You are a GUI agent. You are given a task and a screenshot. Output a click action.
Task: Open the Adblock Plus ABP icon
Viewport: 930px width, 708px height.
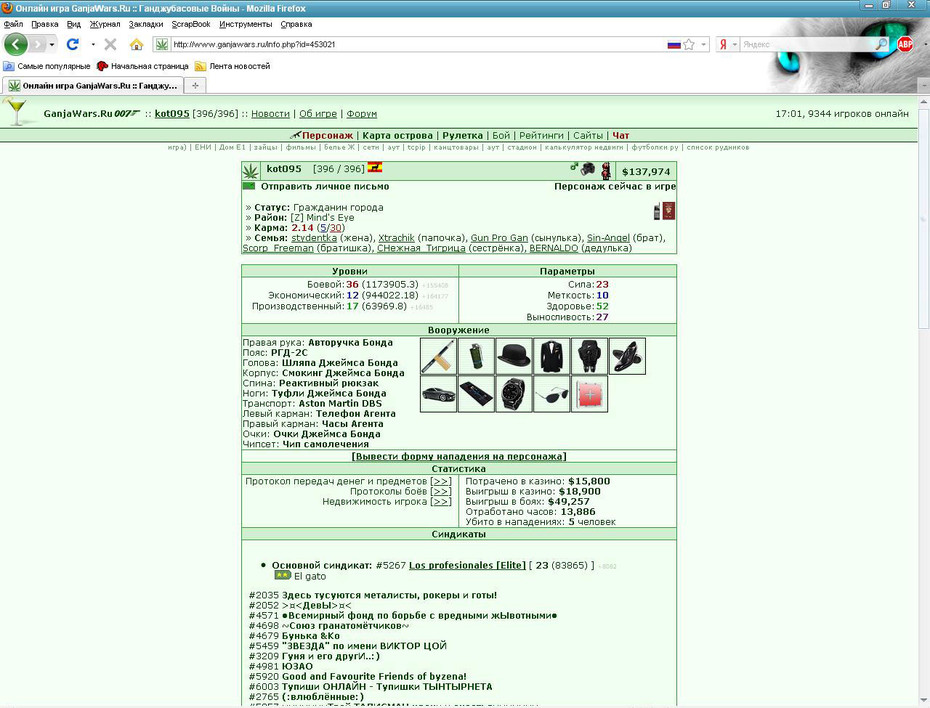[x=904, y=44]
